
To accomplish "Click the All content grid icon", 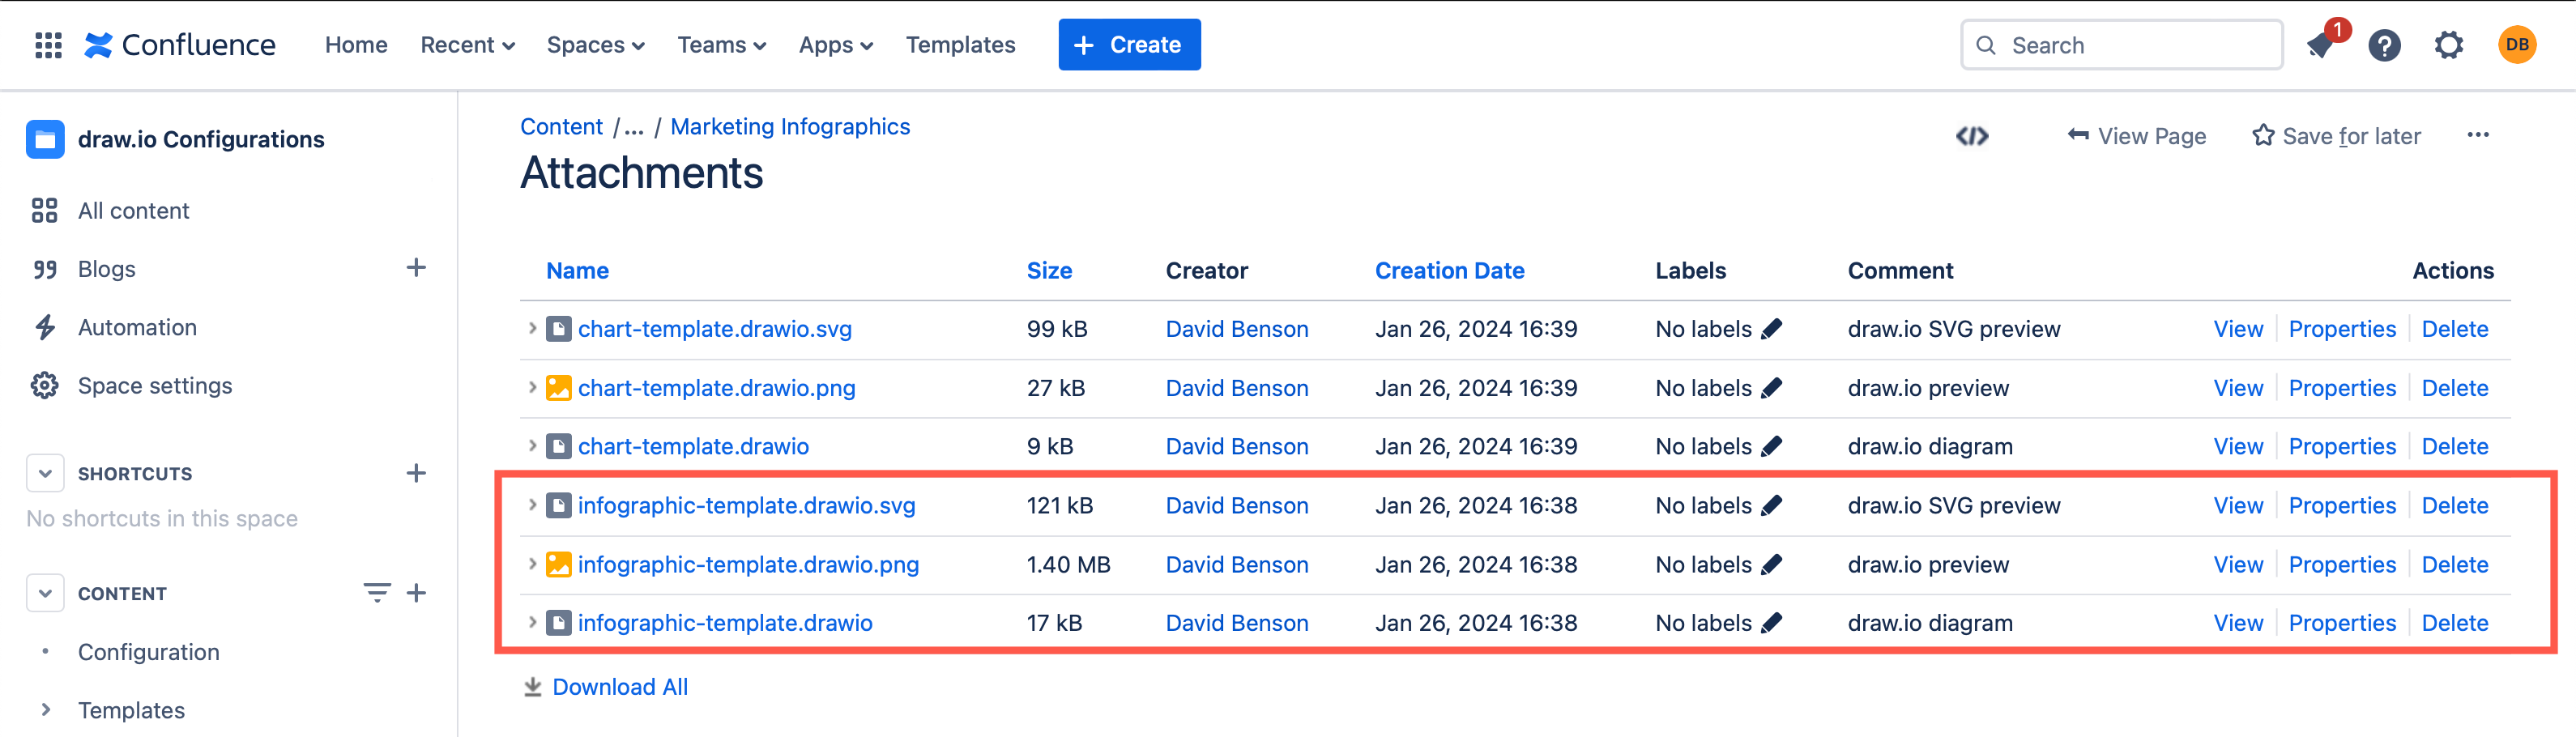I will pos(44,210).
